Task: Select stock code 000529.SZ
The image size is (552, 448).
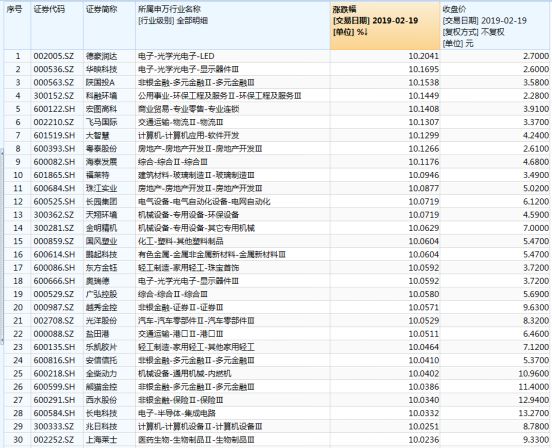Action: coord(54,294)
